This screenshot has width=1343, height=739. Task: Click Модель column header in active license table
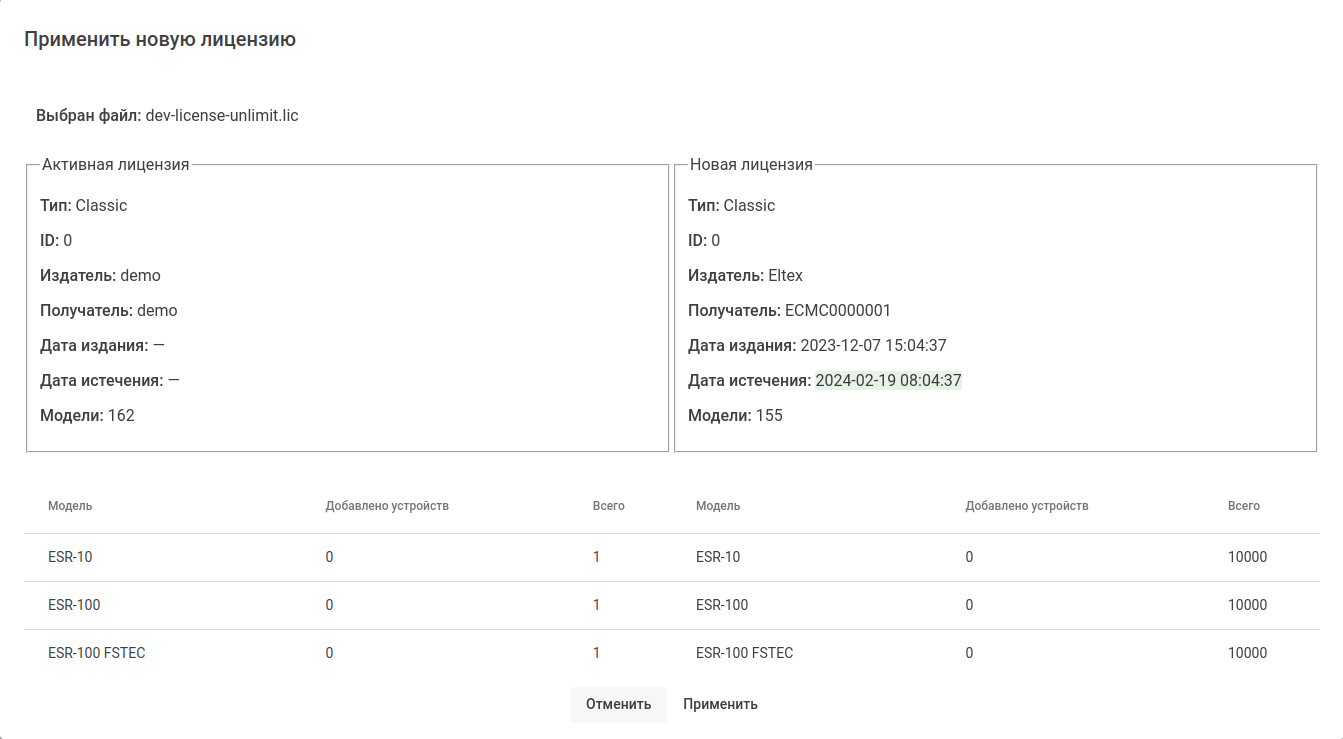tap(70, 506)
